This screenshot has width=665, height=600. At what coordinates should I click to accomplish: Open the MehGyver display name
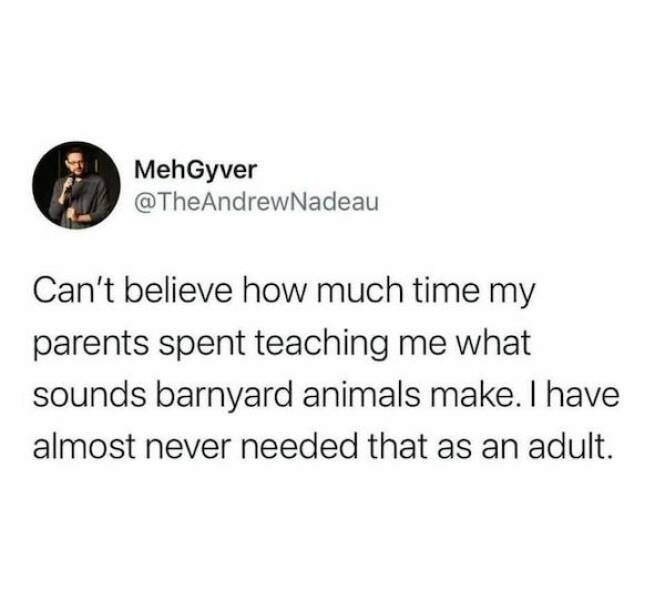pos(196,170)
